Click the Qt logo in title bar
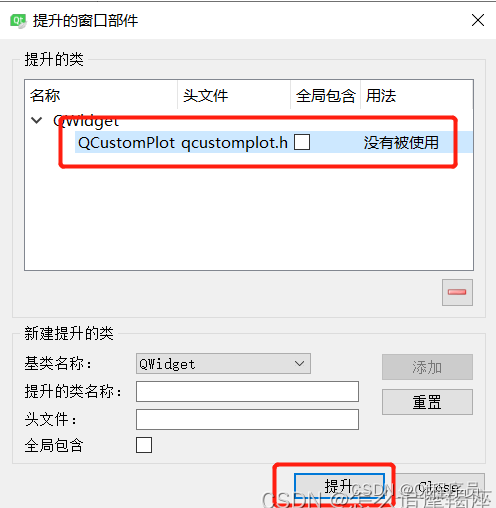 tap(18, 21)
